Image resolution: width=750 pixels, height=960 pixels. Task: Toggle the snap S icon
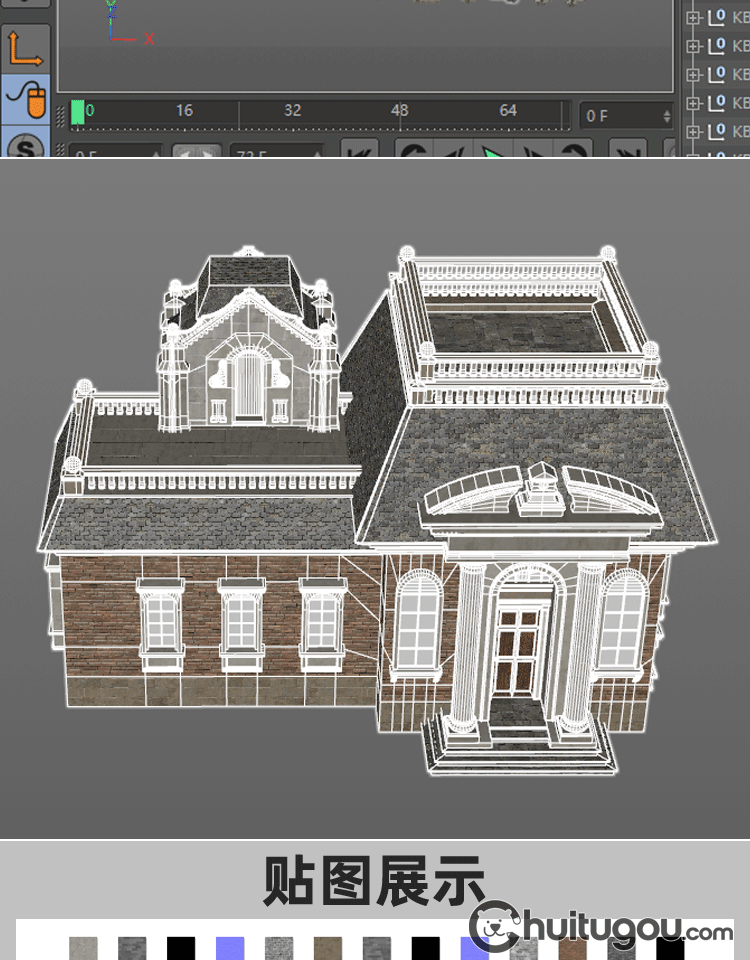coord(27,147)
